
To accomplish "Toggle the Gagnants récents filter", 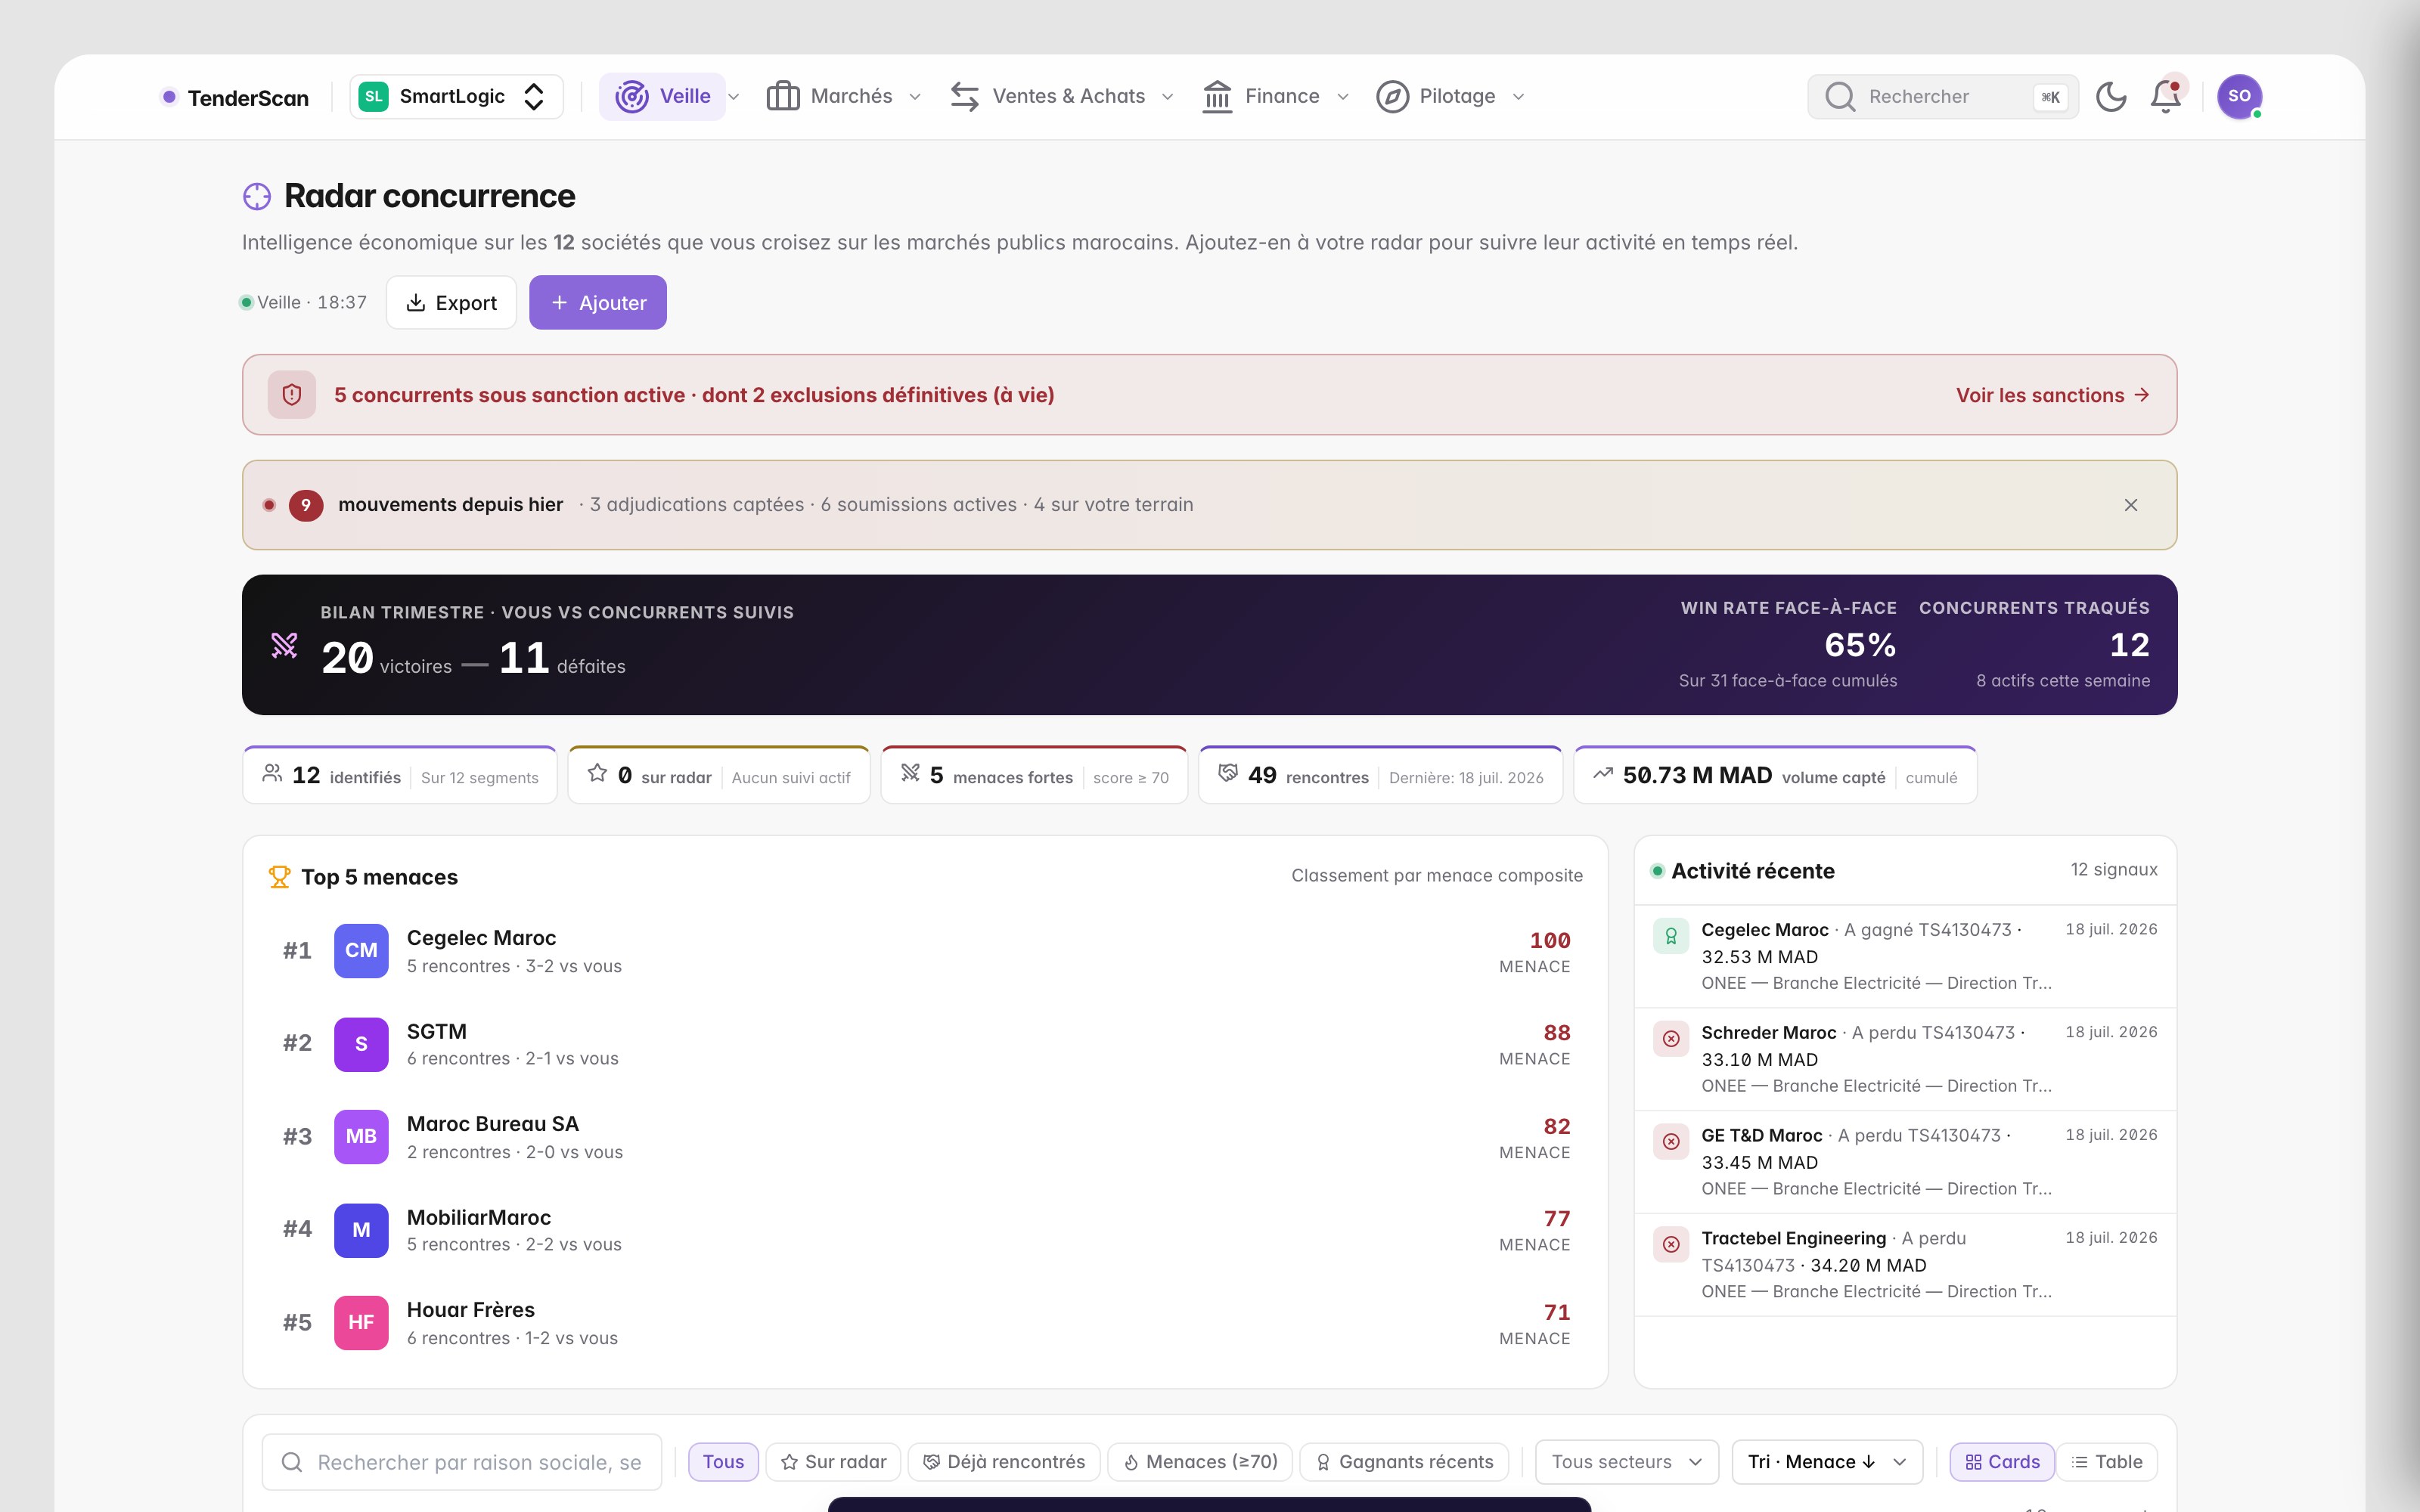I will pyautogui.click(x=1404, y=1462).
